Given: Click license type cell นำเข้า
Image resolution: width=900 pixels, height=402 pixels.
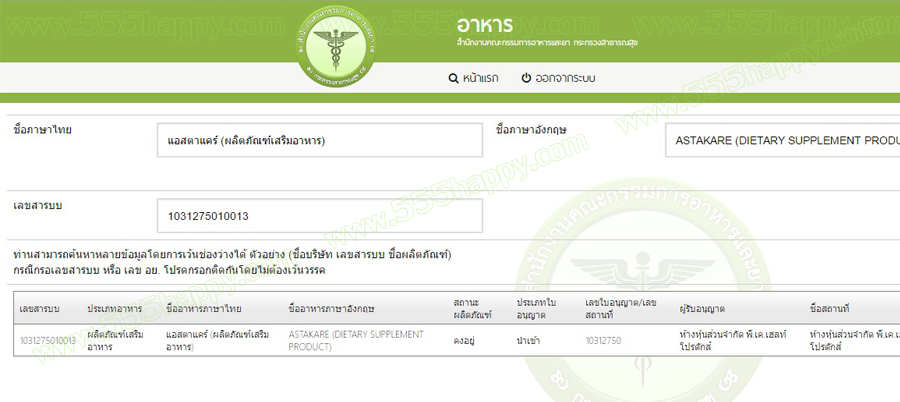Looking at the screenshot, I should 528,341.
